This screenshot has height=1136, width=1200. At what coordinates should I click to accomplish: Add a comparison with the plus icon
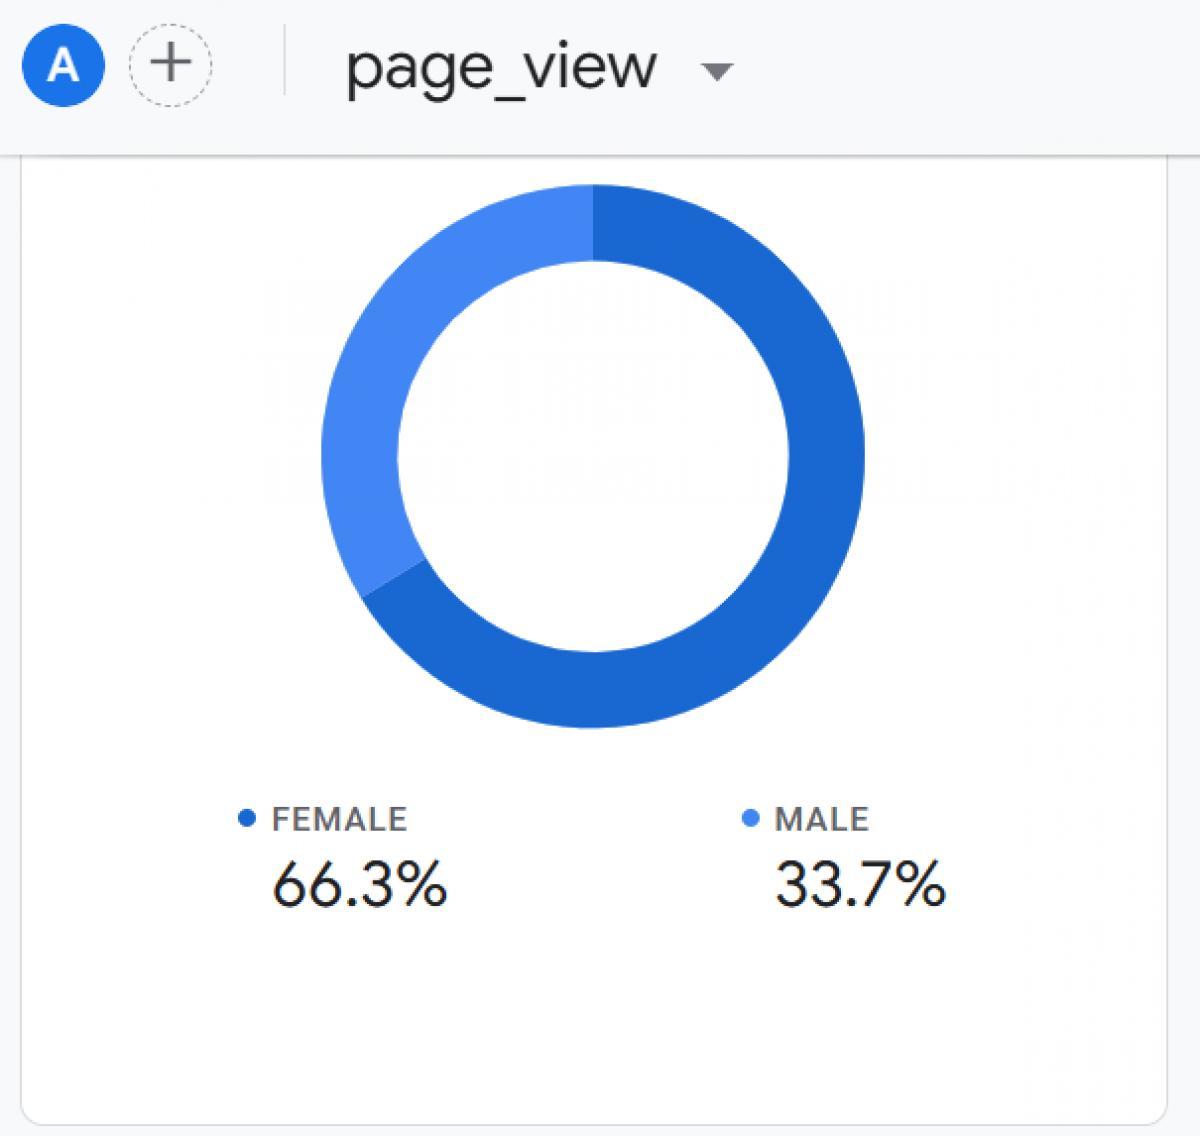click(x=171, y=65)
